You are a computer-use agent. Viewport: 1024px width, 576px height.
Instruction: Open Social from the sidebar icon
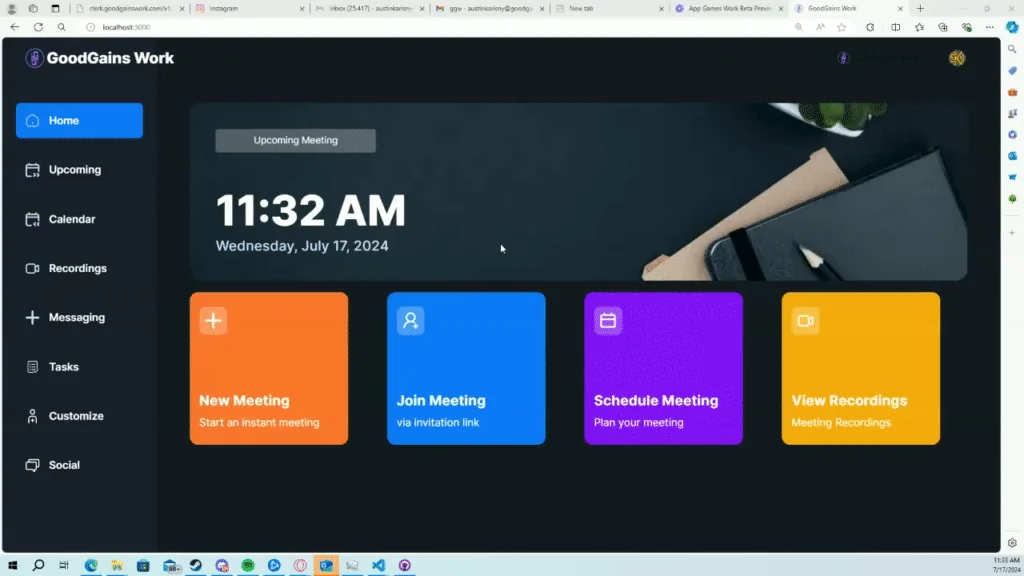click(30, 465)
